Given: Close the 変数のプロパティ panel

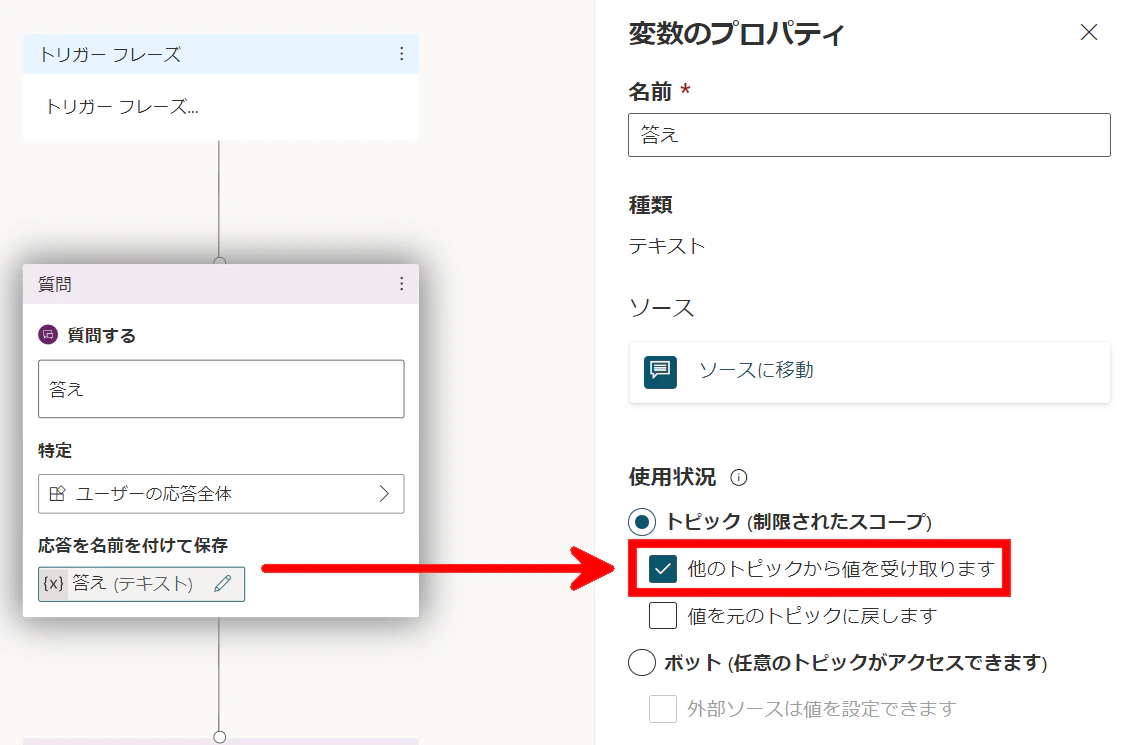Looking at the screenshot, I should coord(1088,32).
